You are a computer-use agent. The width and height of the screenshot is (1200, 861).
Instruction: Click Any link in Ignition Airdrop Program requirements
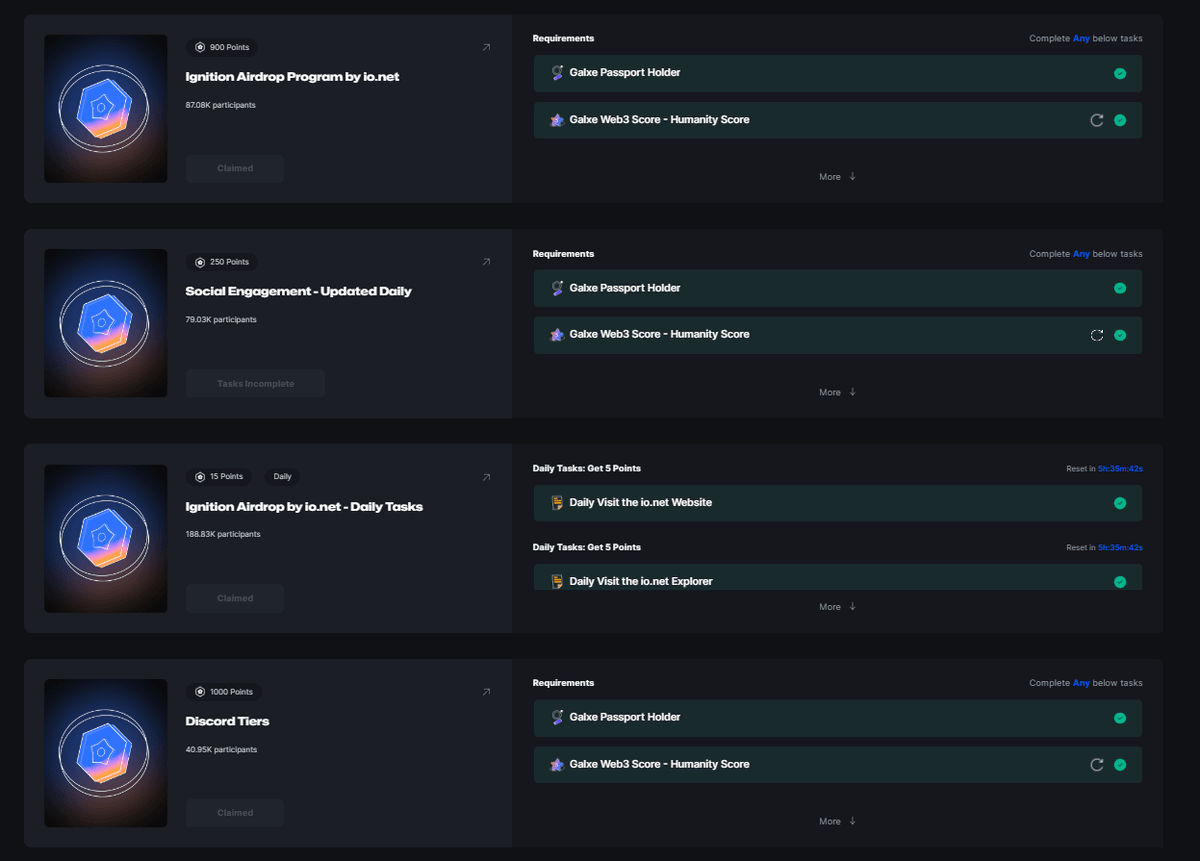pos(1081,39)
